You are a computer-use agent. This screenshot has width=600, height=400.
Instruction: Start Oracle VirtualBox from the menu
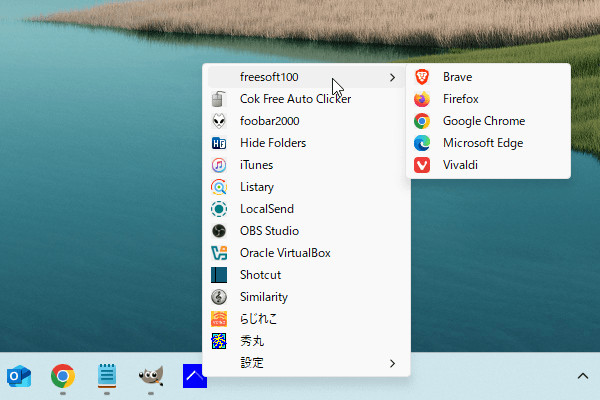306,253
